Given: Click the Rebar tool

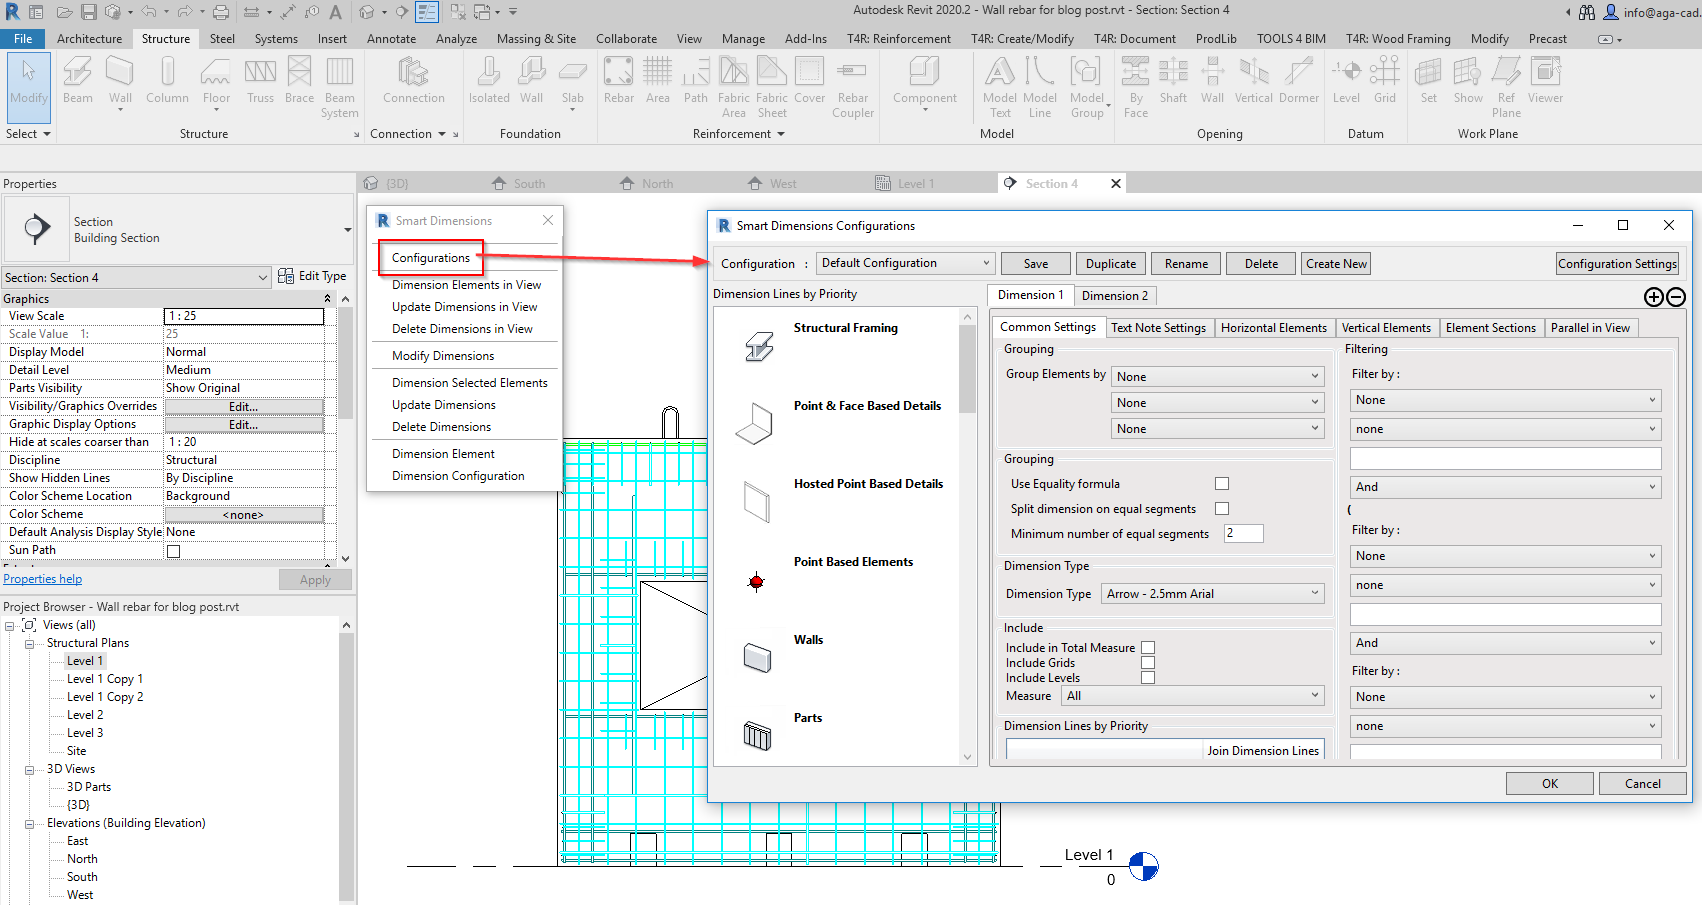Looking at the screenshot, I should (618, 80).
